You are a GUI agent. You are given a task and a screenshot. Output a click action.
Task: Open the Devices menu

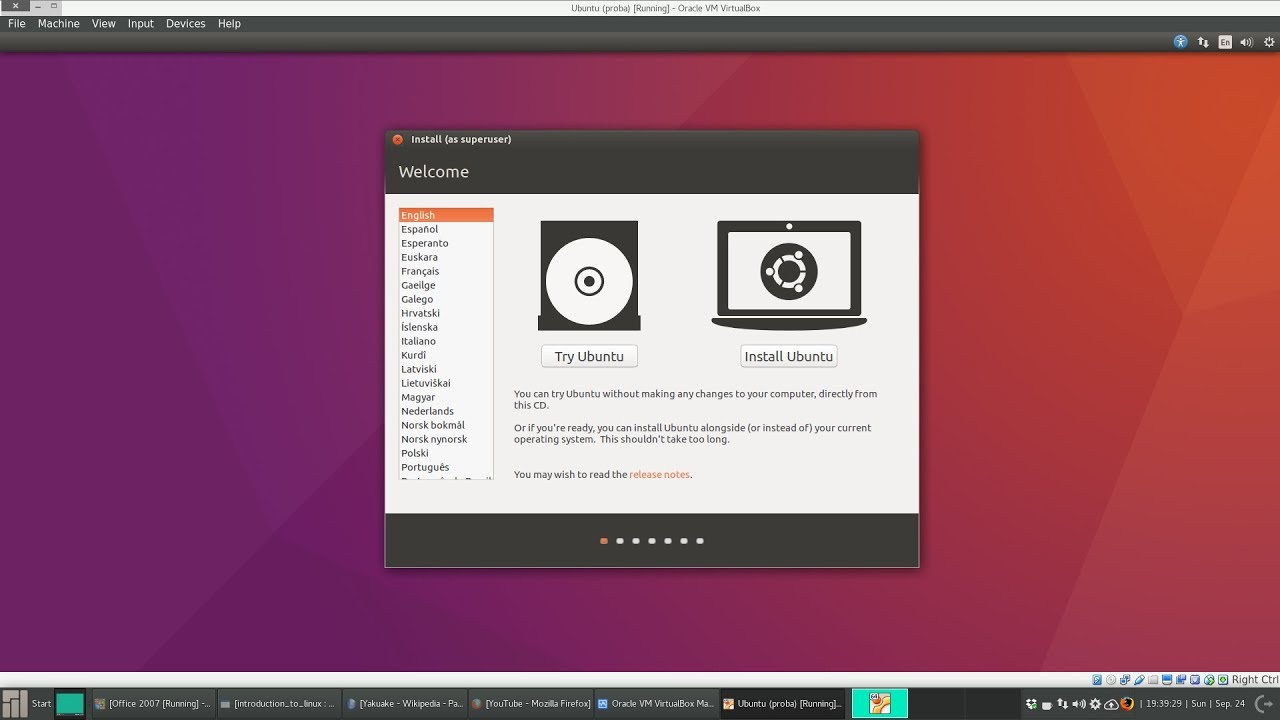[x=186, y=24]
